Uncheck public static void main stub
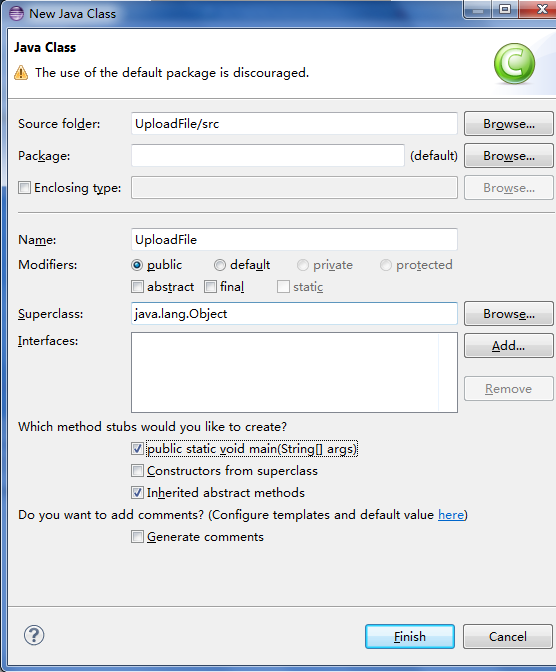 pyautogui.click(x=137, y=449)
